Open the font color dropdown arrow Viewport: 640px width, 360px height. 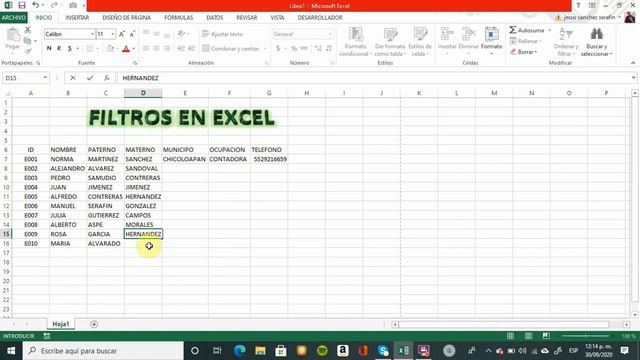[x=133, y=49]
